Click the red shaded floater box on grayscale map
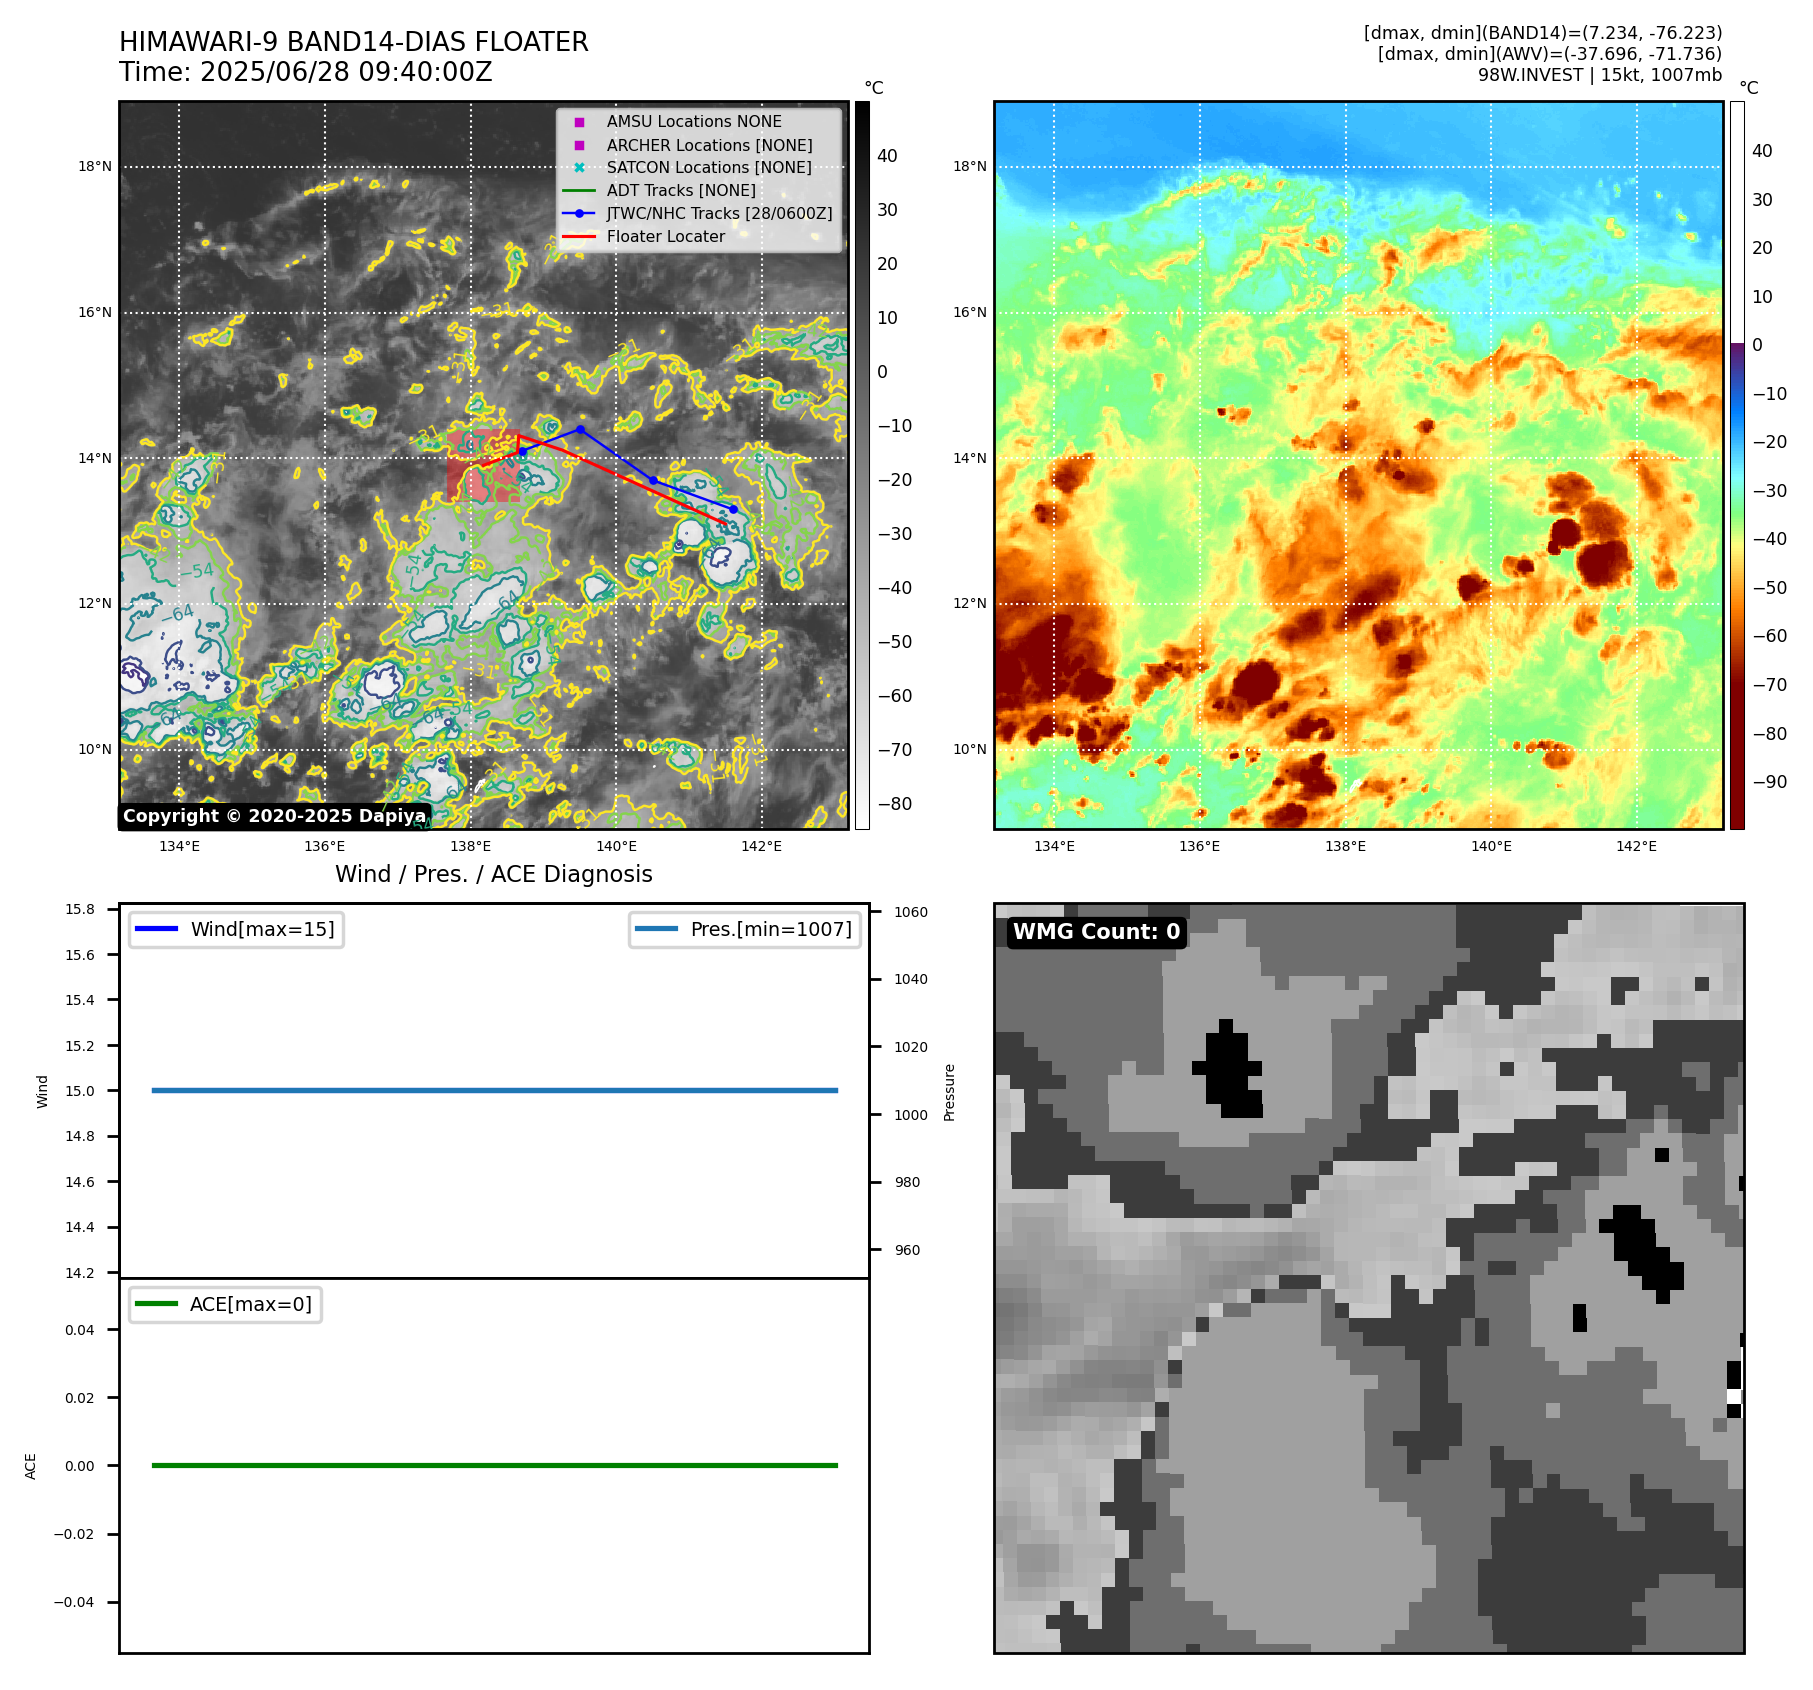 click(483, 465)
